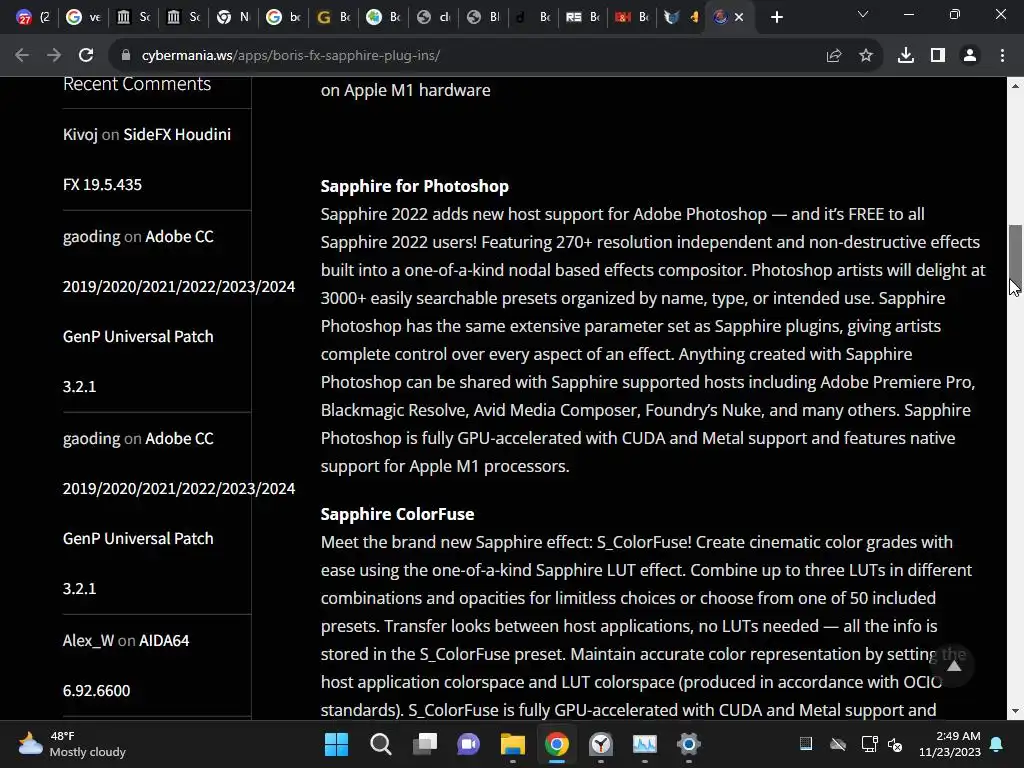Click the tray cloud sync icon
This screenshot has height=768, width=1024.
click(x=838, y=744)
